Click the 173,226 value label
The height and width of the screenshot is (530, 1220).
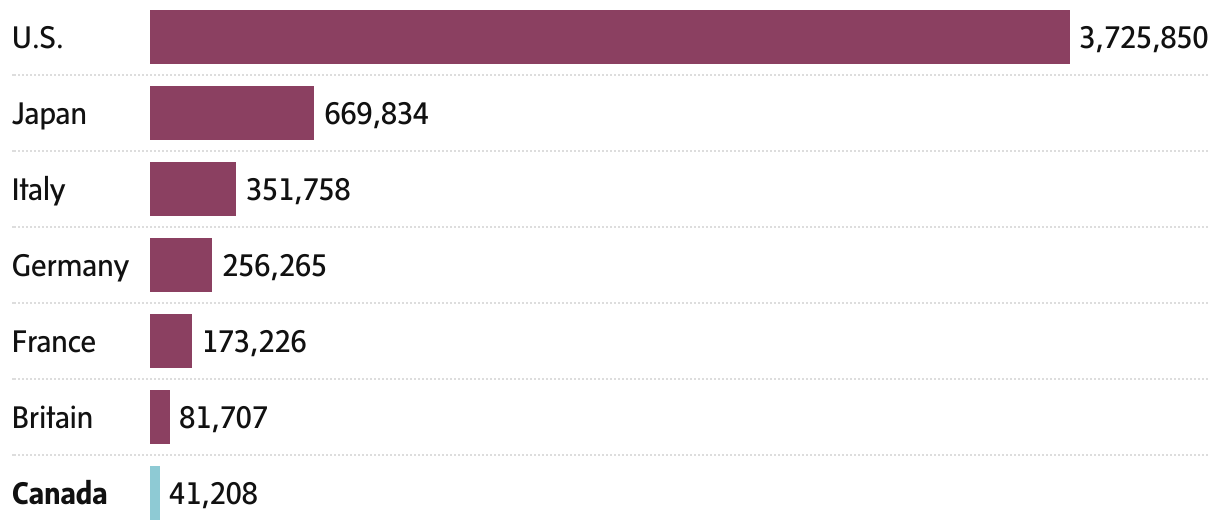pos(254,342)
